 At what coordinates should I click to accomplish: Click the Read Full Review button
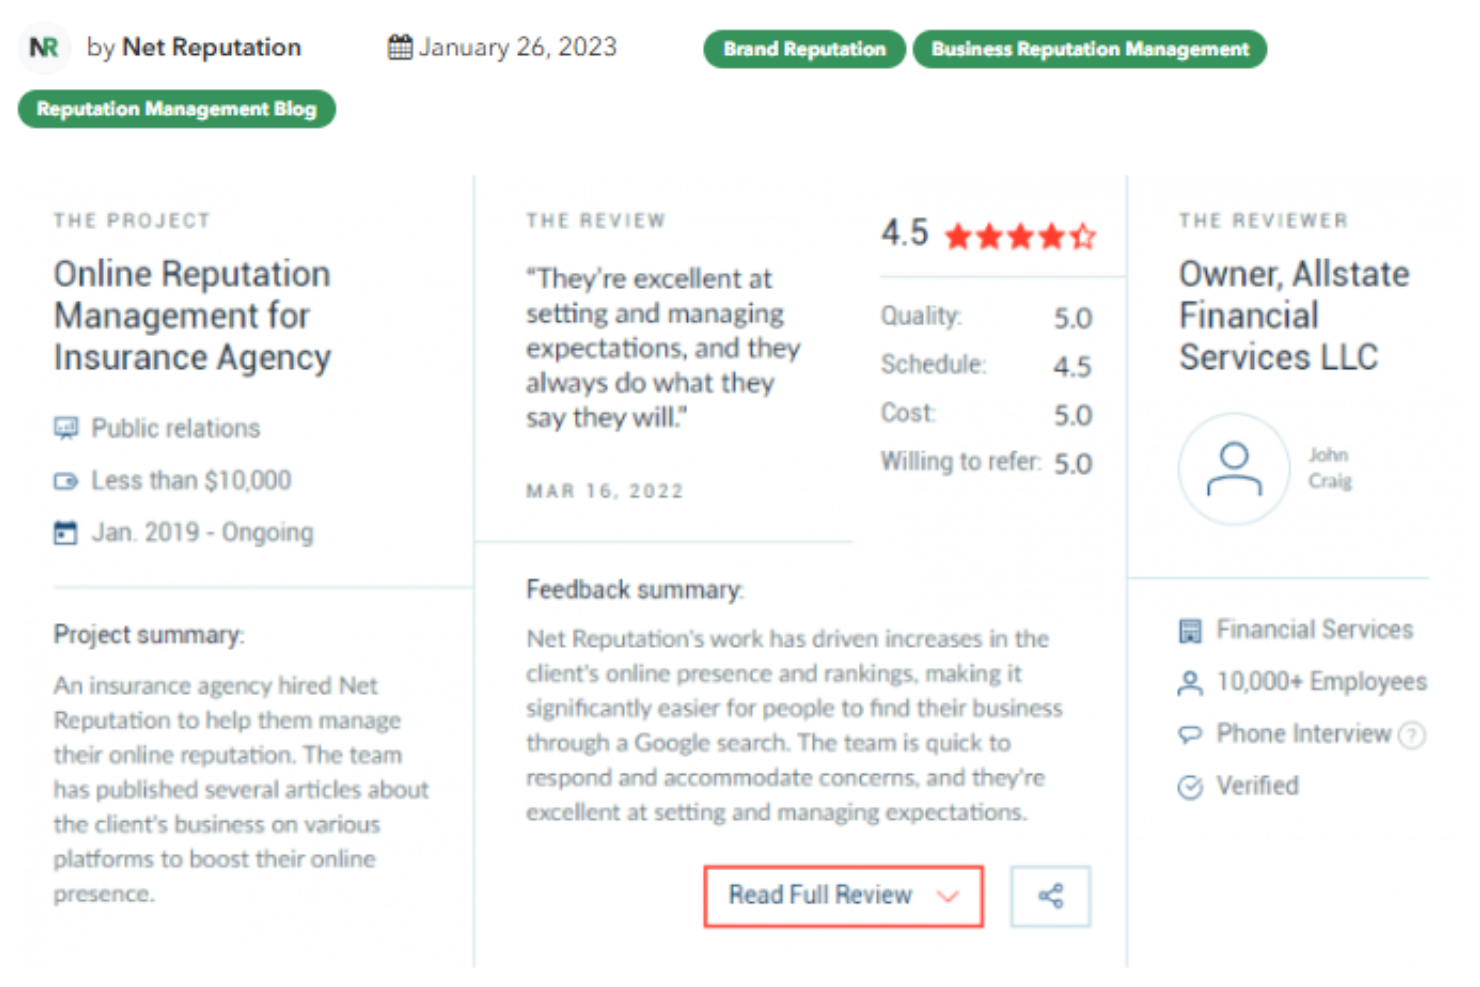820,896
